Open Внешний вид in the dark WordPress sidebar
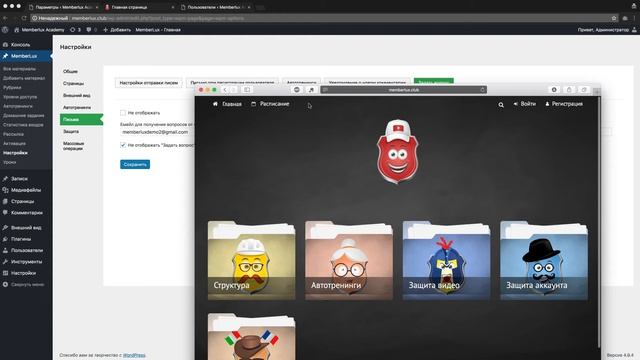The width and height of the screenshot is (640, 360). [26, 227]
